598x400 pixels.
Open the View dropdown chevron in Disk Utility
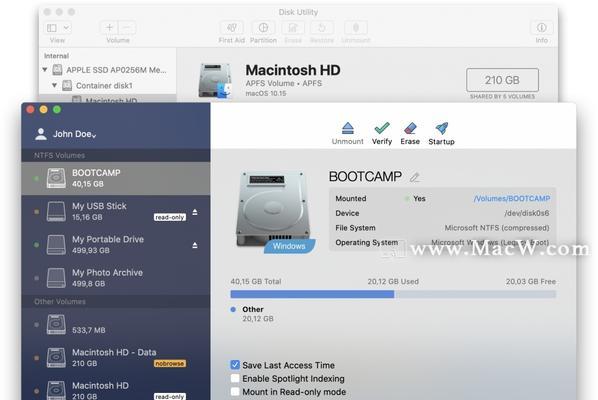click(x=66, y=28)
